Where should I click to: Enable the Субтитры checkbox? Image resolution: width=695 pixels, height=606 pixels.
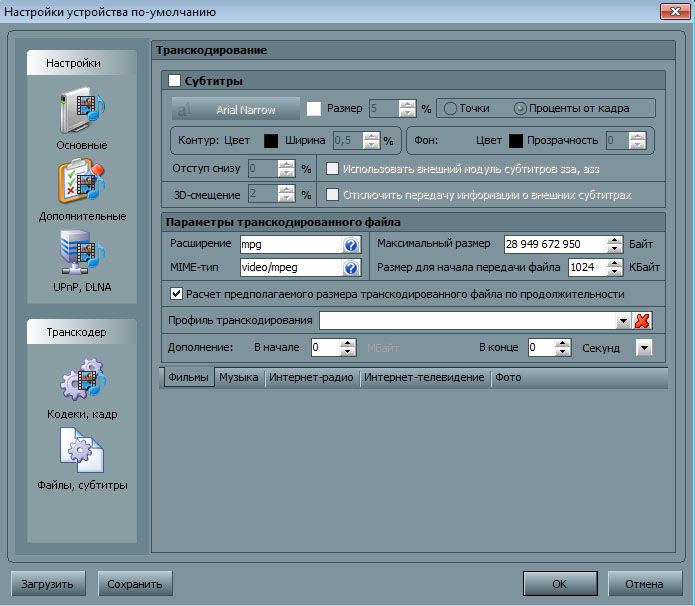point(175,81)
